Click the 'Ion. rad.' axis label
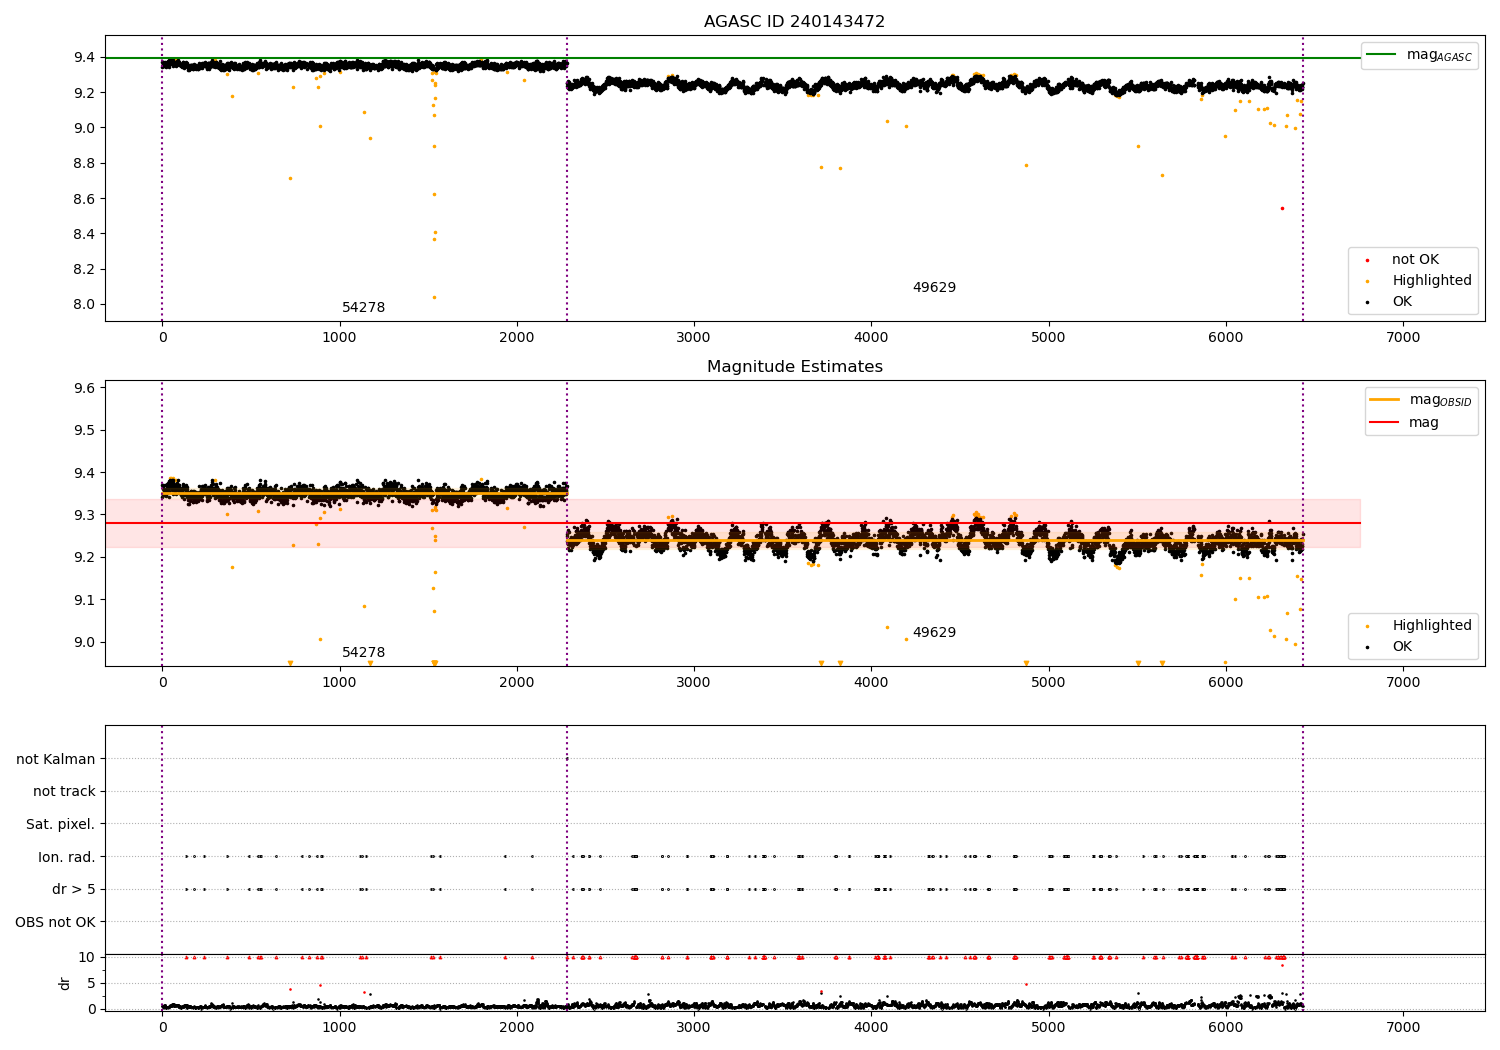Screen dimensions: 1500x1050 point(67,857)
